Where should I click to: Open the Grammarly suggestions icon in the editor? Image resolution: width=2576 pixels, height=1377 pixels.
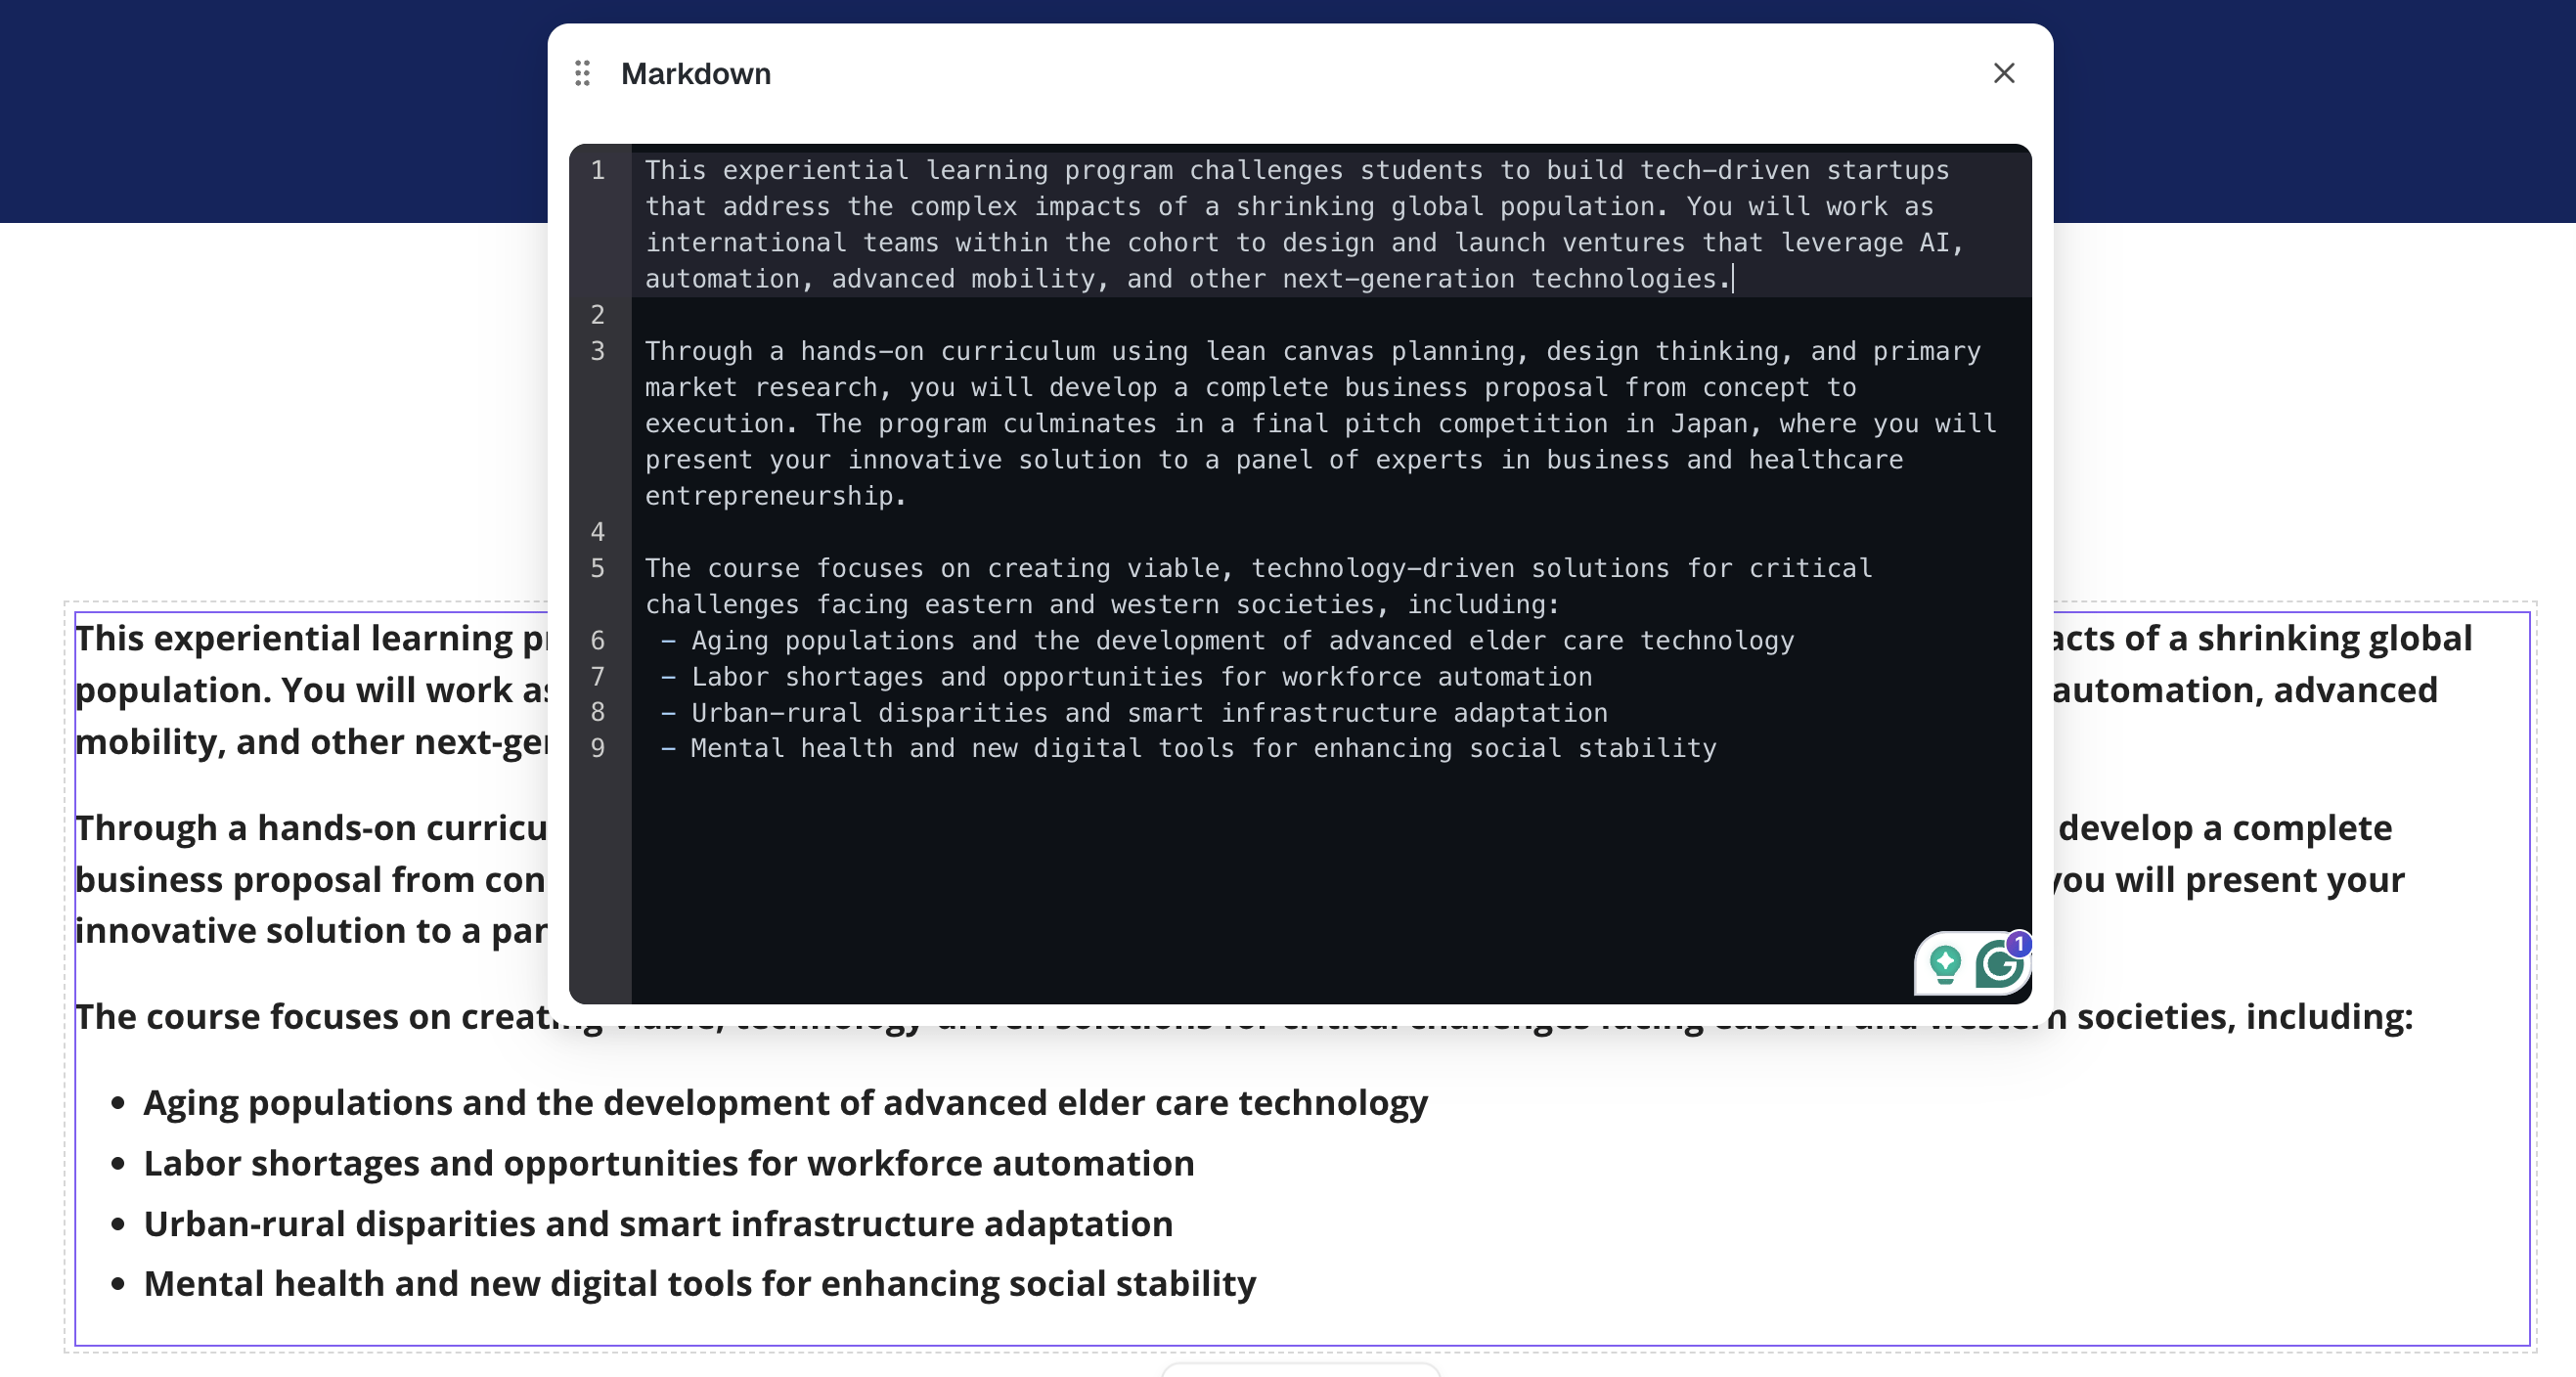(2000, 964)
